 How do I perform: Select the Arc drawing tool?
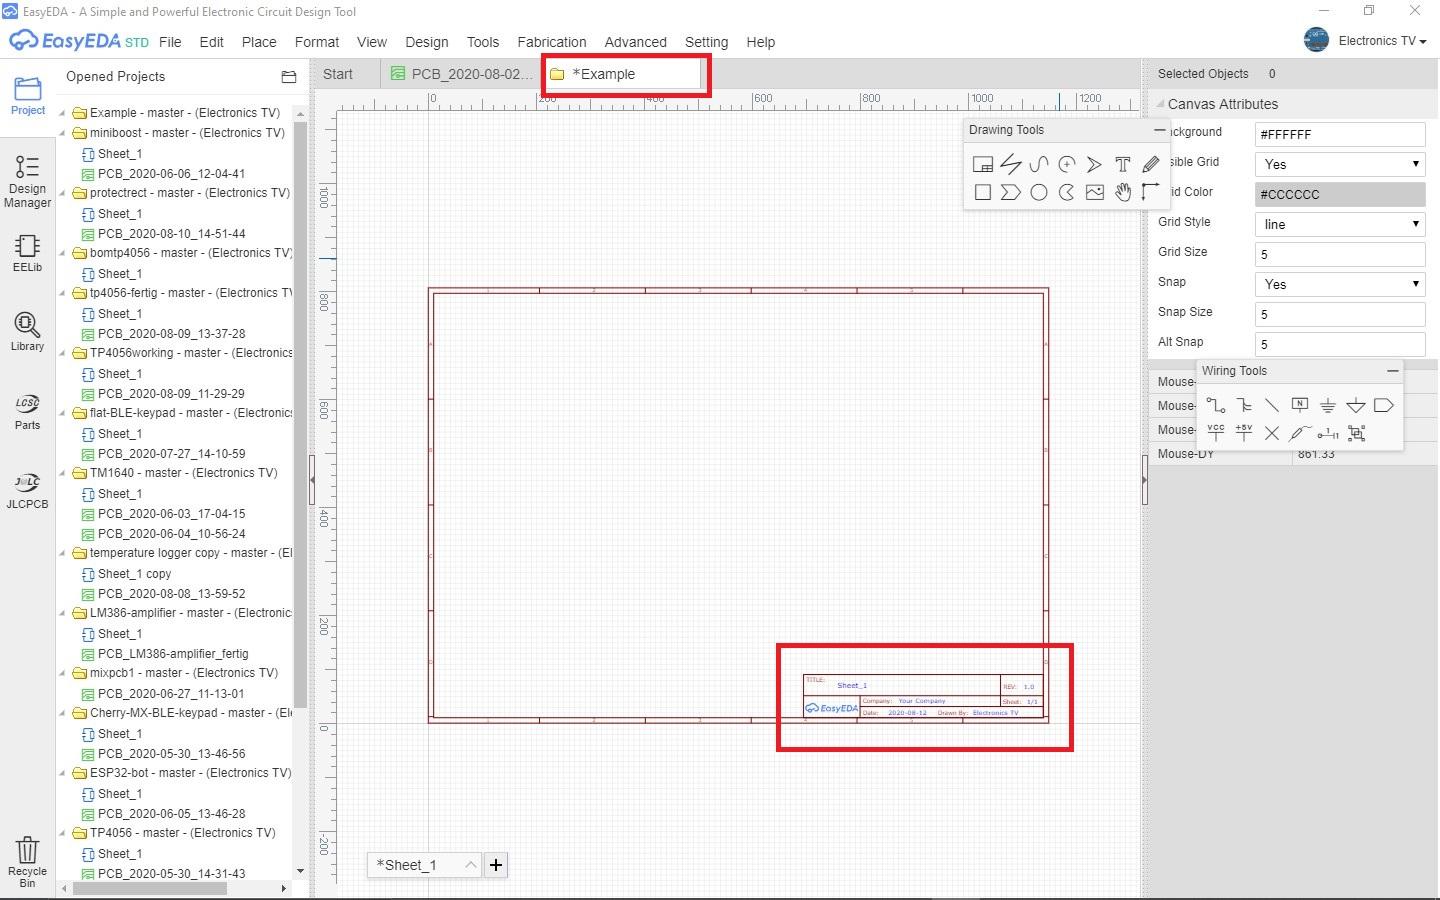1067,164
